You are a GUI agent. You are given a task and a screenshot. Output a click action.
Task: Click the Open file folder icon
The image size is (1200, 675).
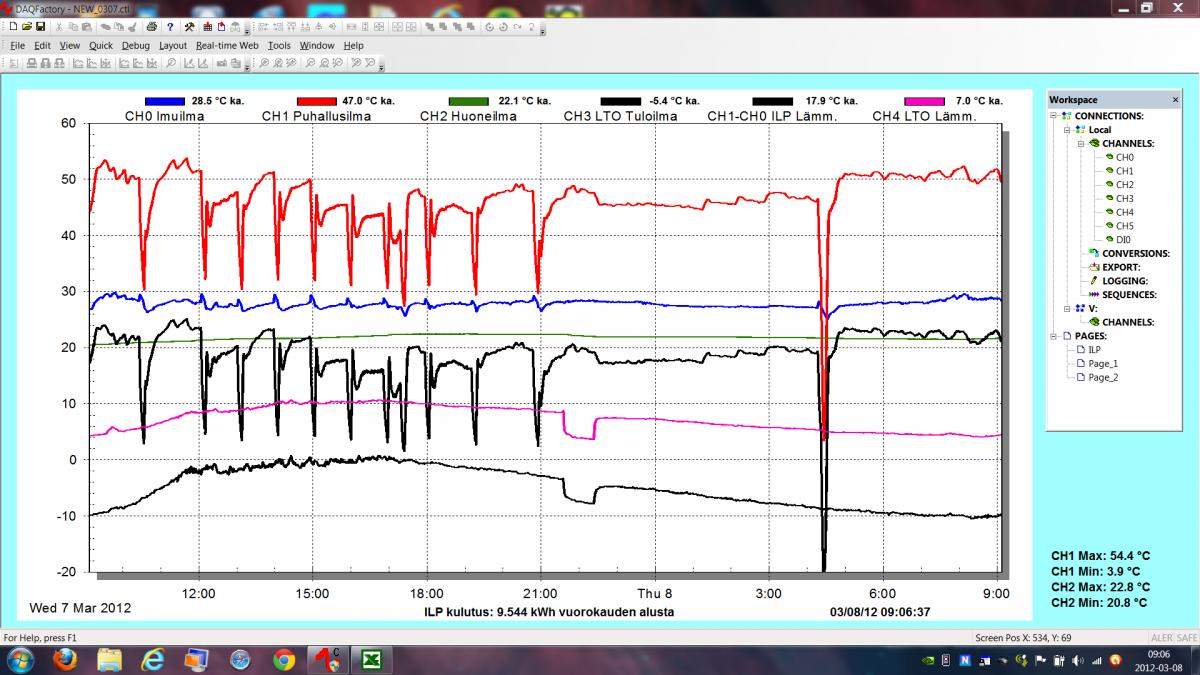tap(27, 27)
